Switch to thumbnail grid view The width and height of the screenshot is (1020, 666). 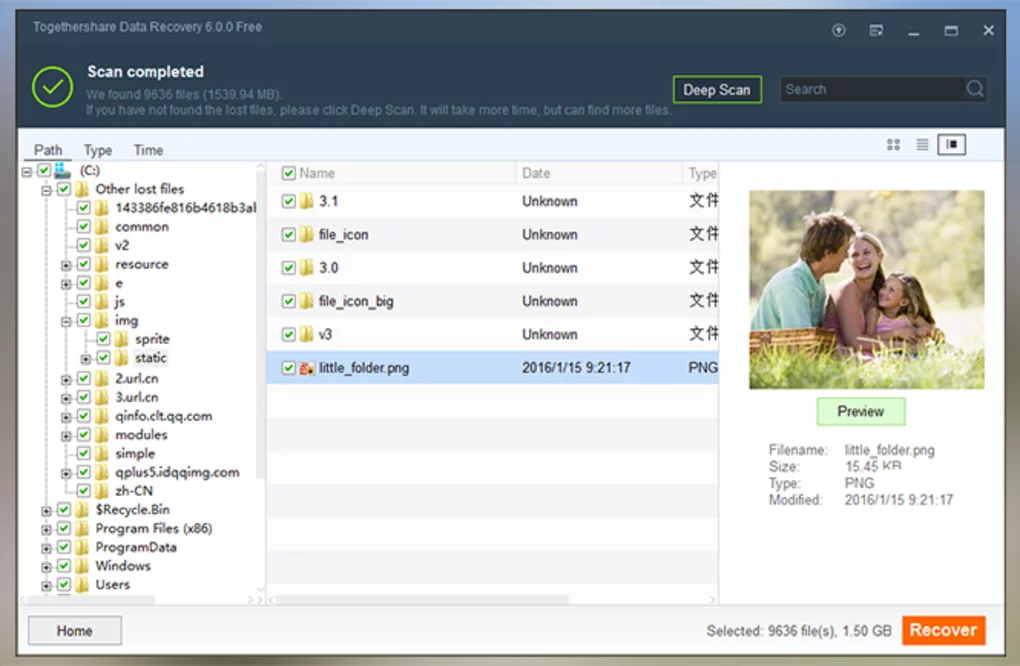pos(893,145)
